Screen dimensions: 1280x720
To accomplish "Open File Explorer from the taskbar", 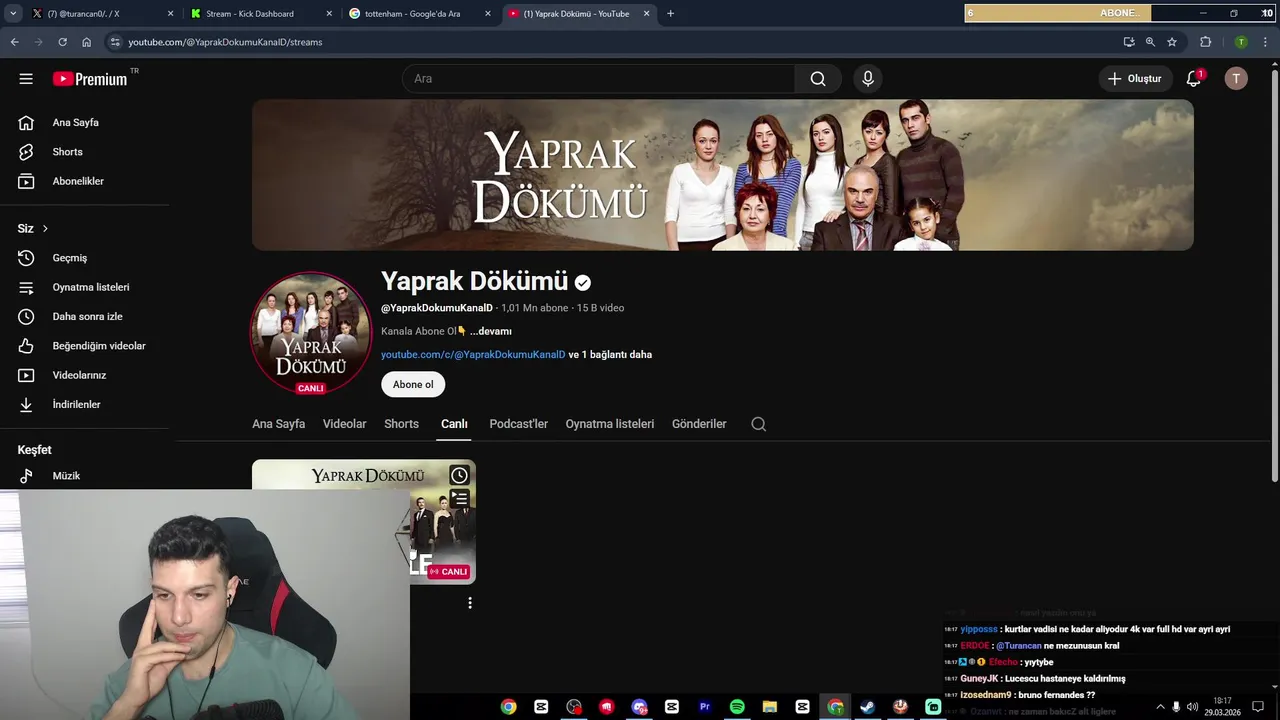I will 769,707.
